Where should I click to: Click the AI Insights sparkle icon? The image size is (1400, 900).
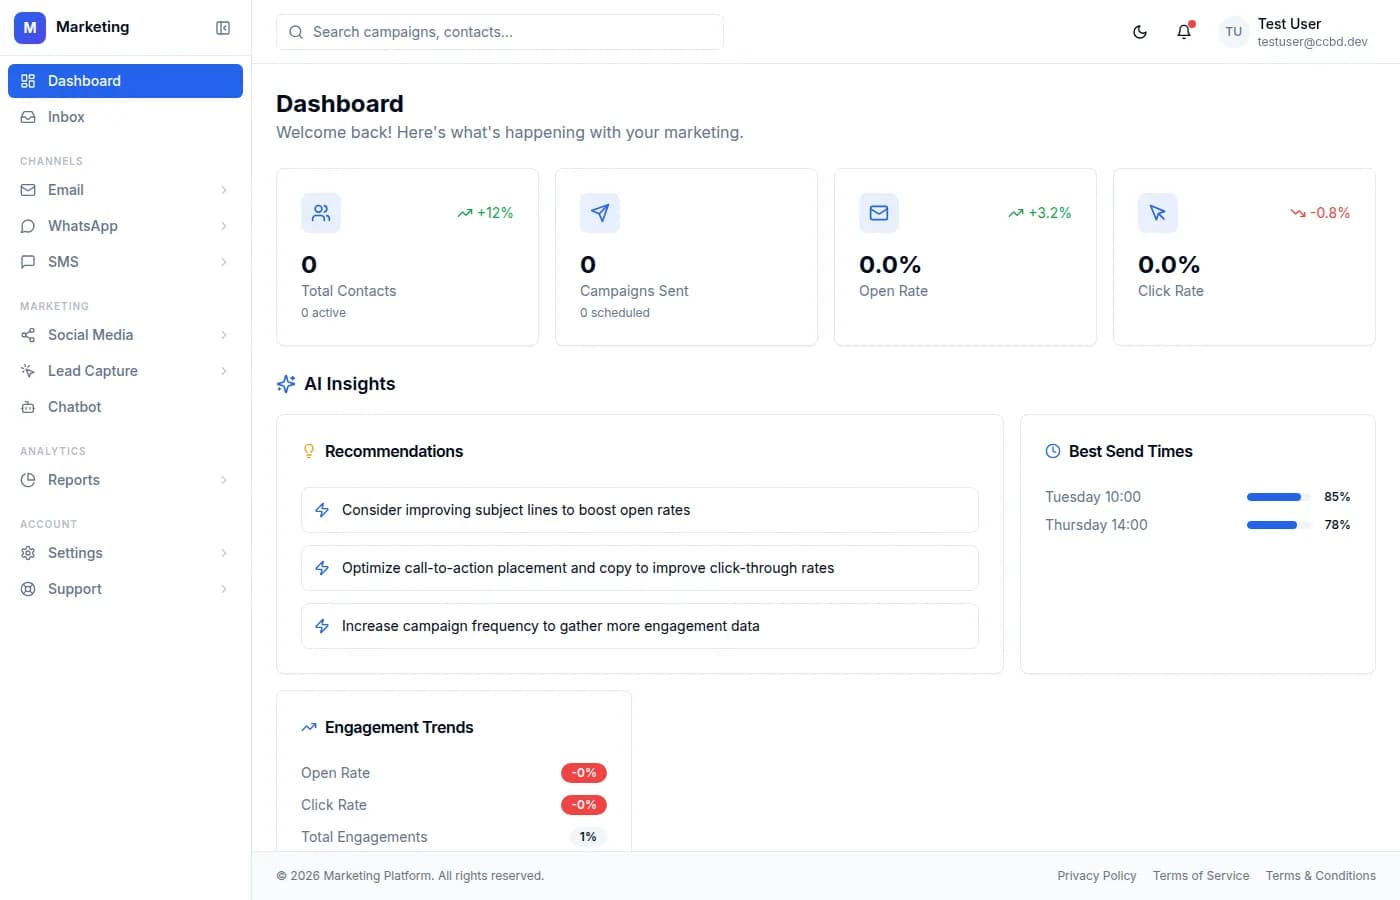coord(286,384)
